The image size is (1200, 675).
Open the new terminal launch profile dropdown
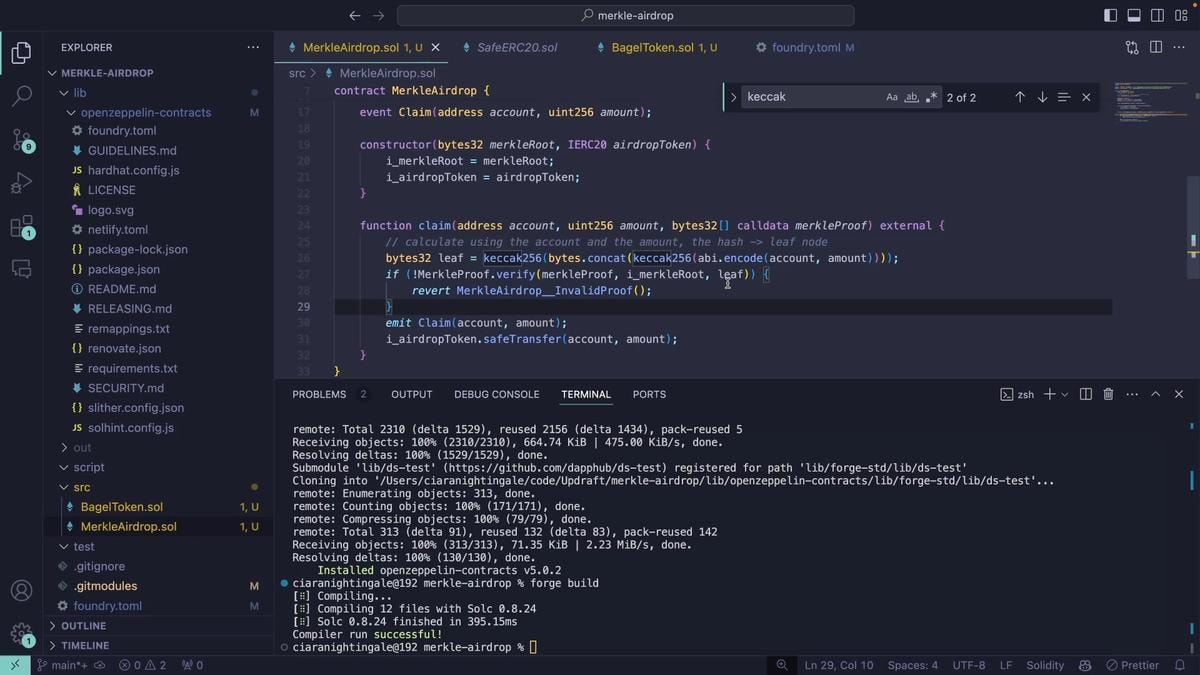tap(1065, 394)
